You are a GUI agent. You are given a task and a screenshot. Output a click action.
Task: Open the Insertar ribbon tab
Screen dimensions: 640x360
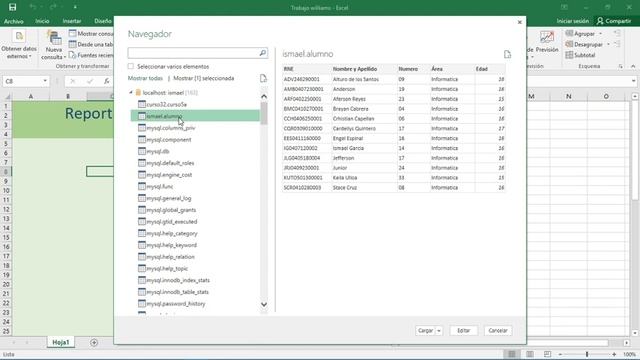coord(72,21)
